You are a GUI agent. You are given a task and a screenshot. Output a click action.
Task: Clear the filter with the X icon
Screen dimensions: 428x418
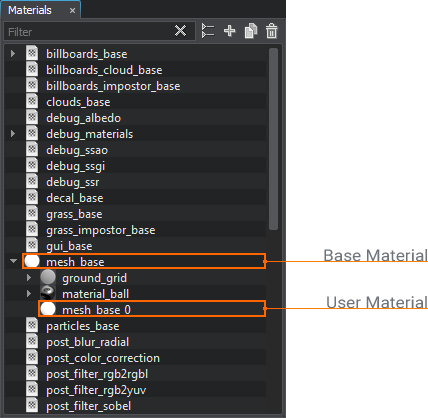(180, 31)
